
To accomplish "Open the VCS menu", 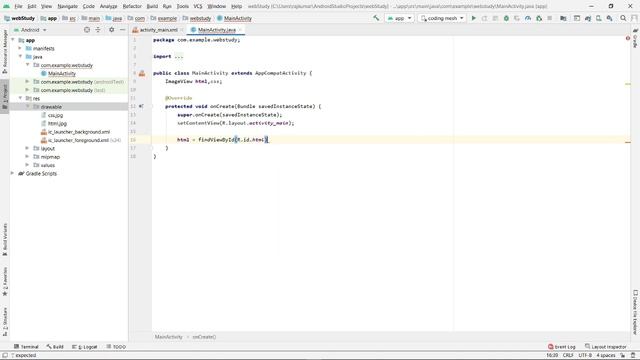I will coord(198,7).
